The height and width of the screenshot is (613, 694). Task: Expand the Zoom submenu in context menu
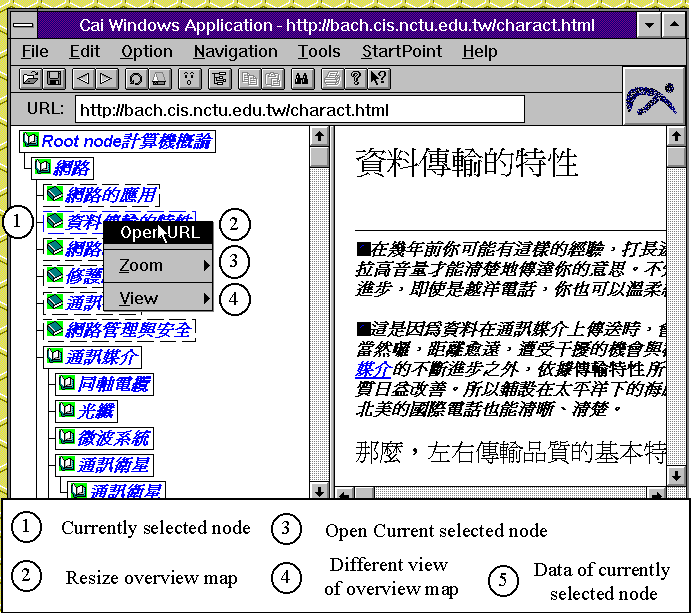(160, 266)
